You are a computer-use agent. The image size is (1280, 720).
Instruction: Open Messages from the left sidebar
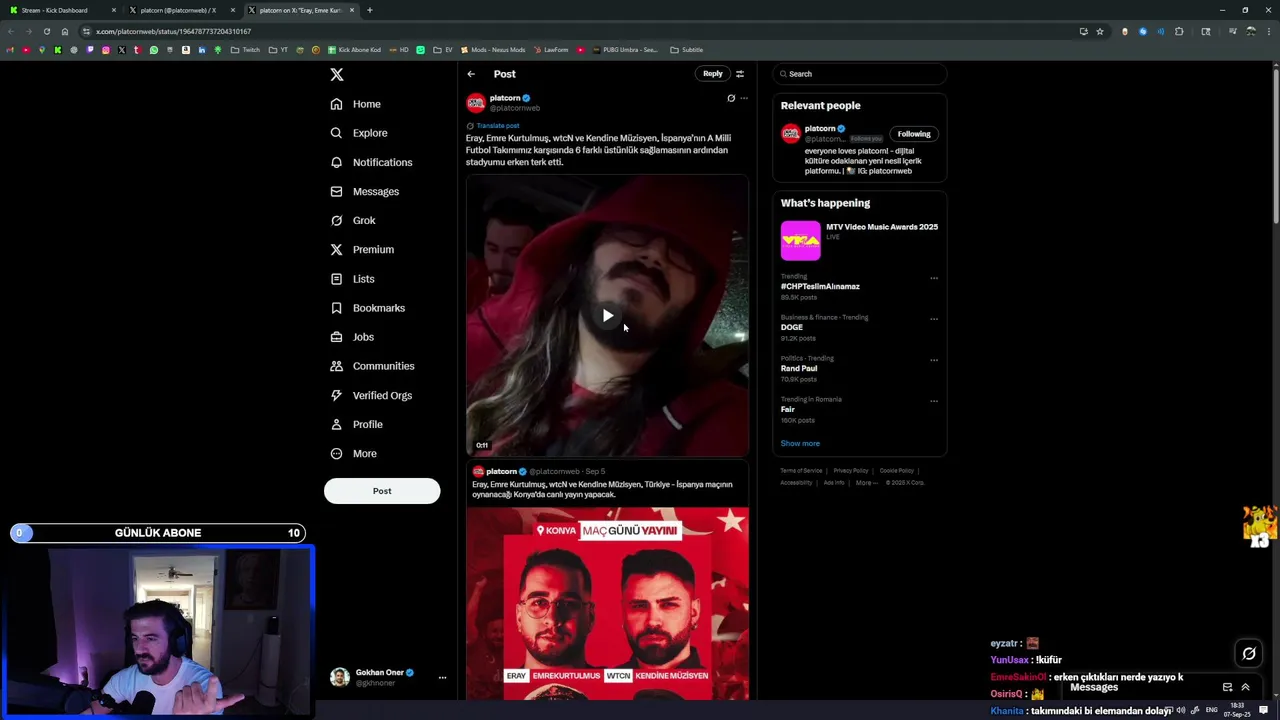coord(365,191)
